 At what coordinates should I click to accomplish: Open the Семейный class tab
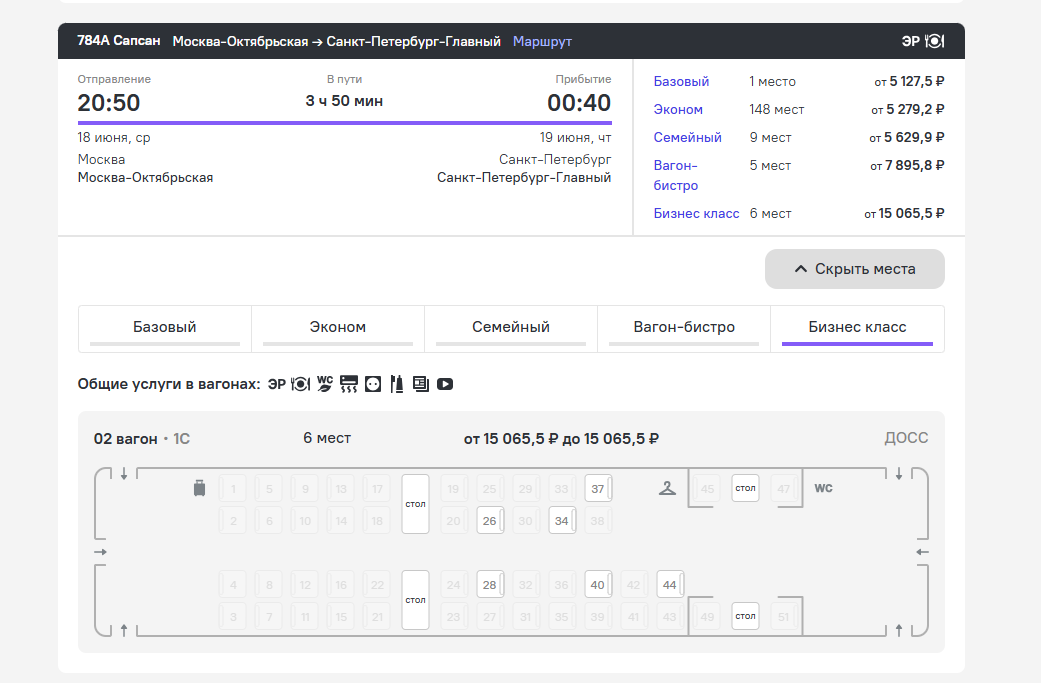pos(511,329)
